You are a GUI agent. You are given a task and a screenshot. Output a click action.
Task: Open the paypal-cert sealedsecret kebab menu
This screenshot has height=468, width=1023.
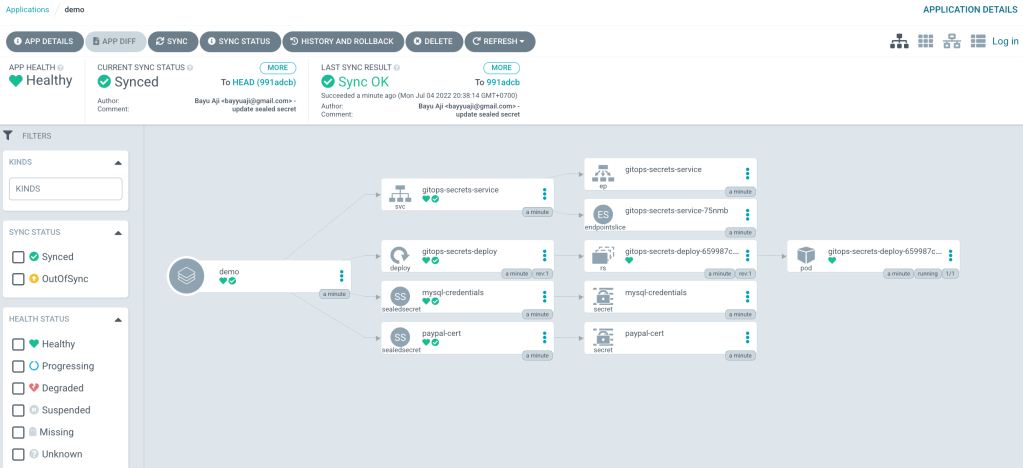pos(545,337)
